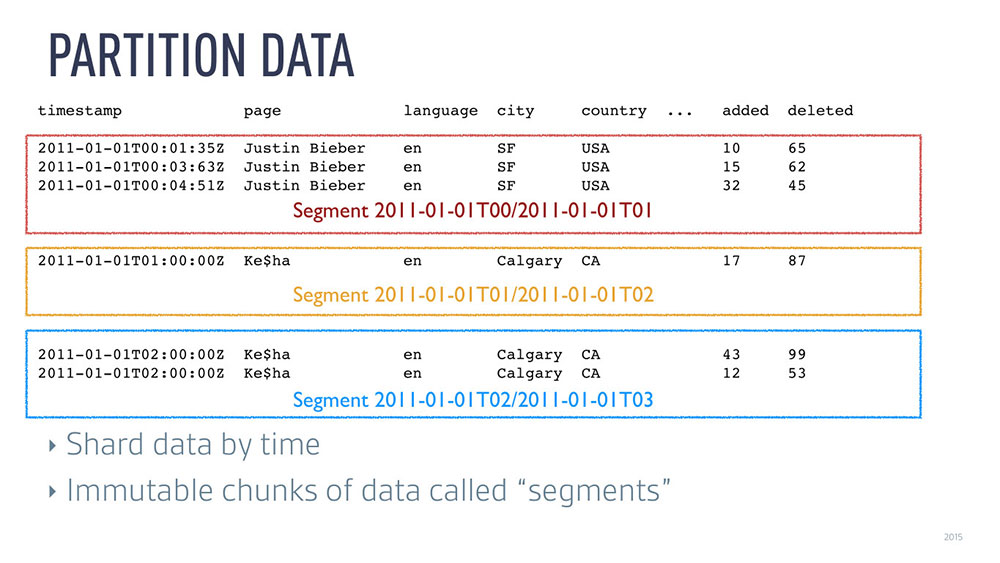The image size is (1000, 563).
Task: Click the 2015 footer label
Action: tap(952, 538)
